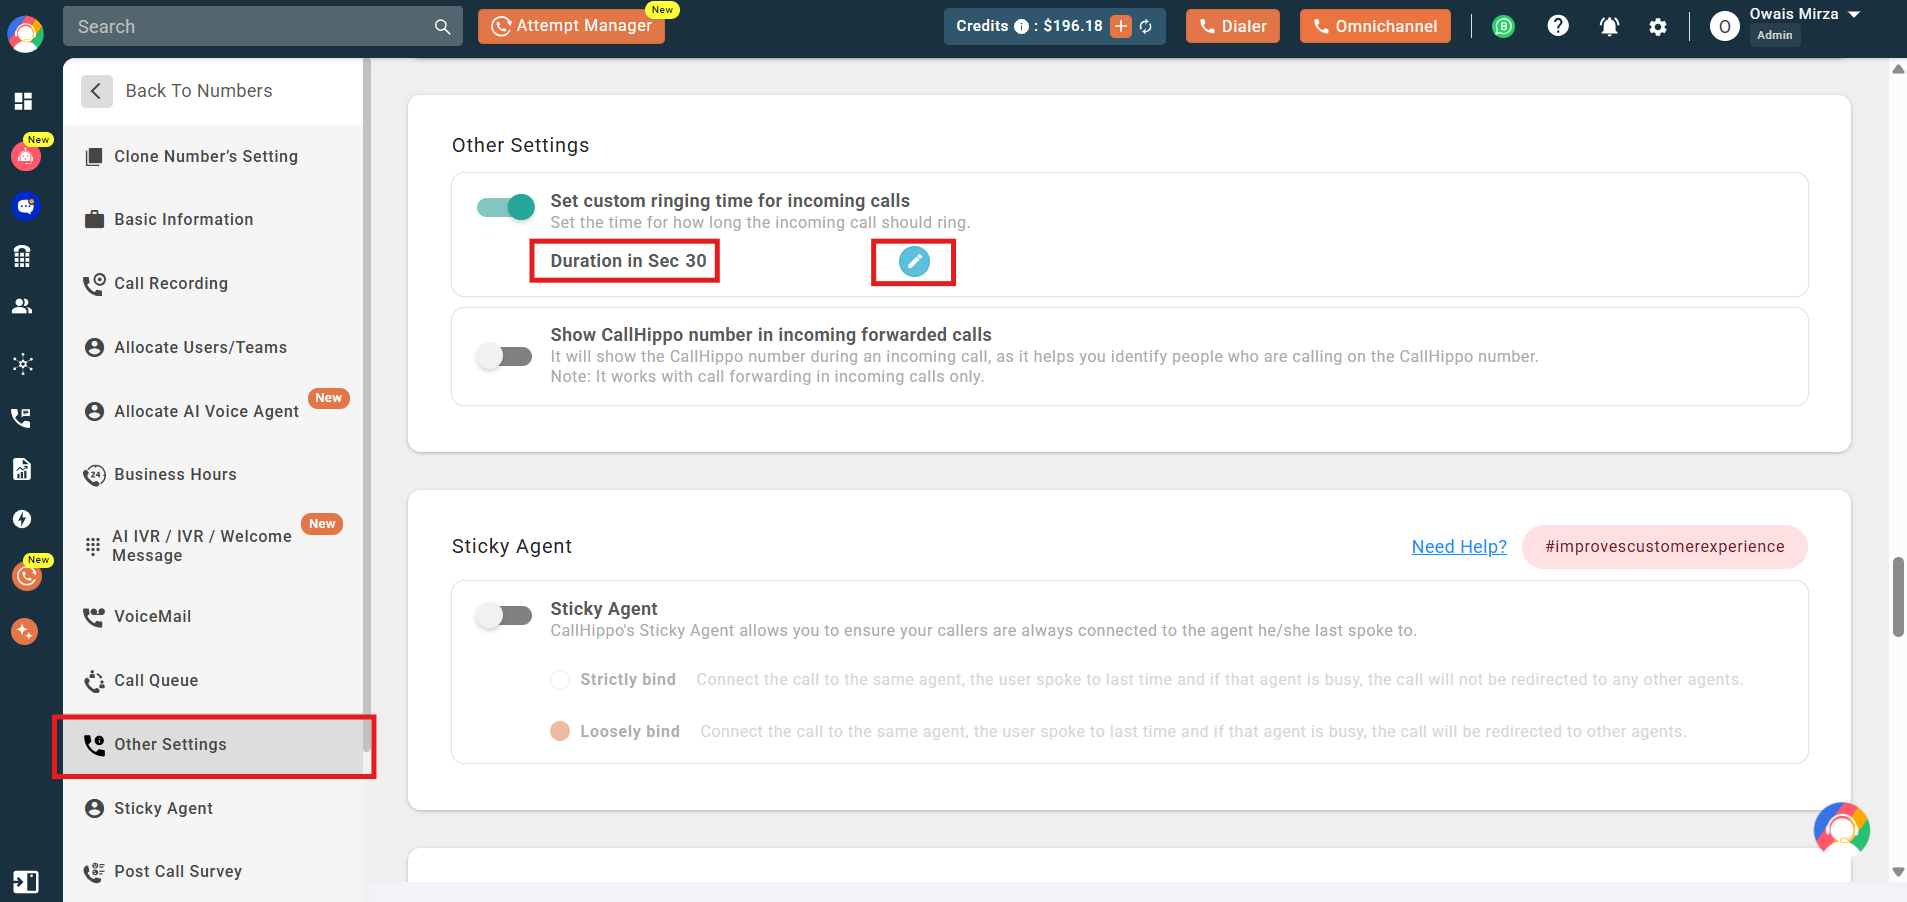This screenshot has width=1907, height=902.
Task: Click the scrollbar down arrow at bottom right
Action: click(x=1898, y=873)
